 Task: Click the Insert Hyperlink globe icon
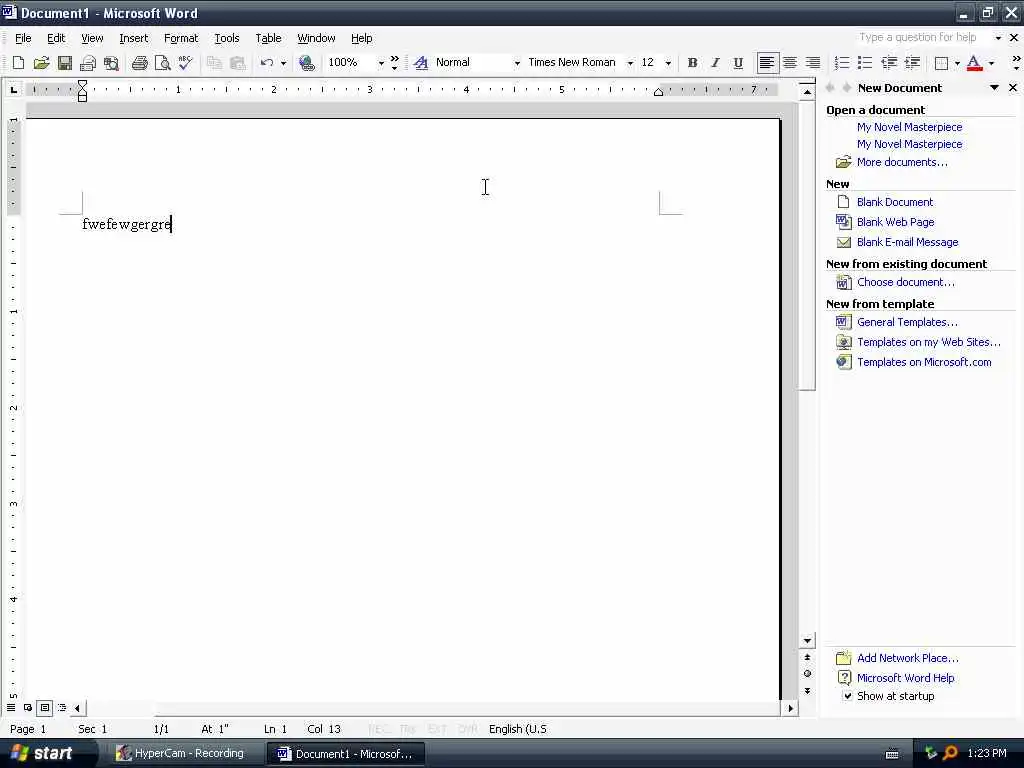tap(306, 63)
